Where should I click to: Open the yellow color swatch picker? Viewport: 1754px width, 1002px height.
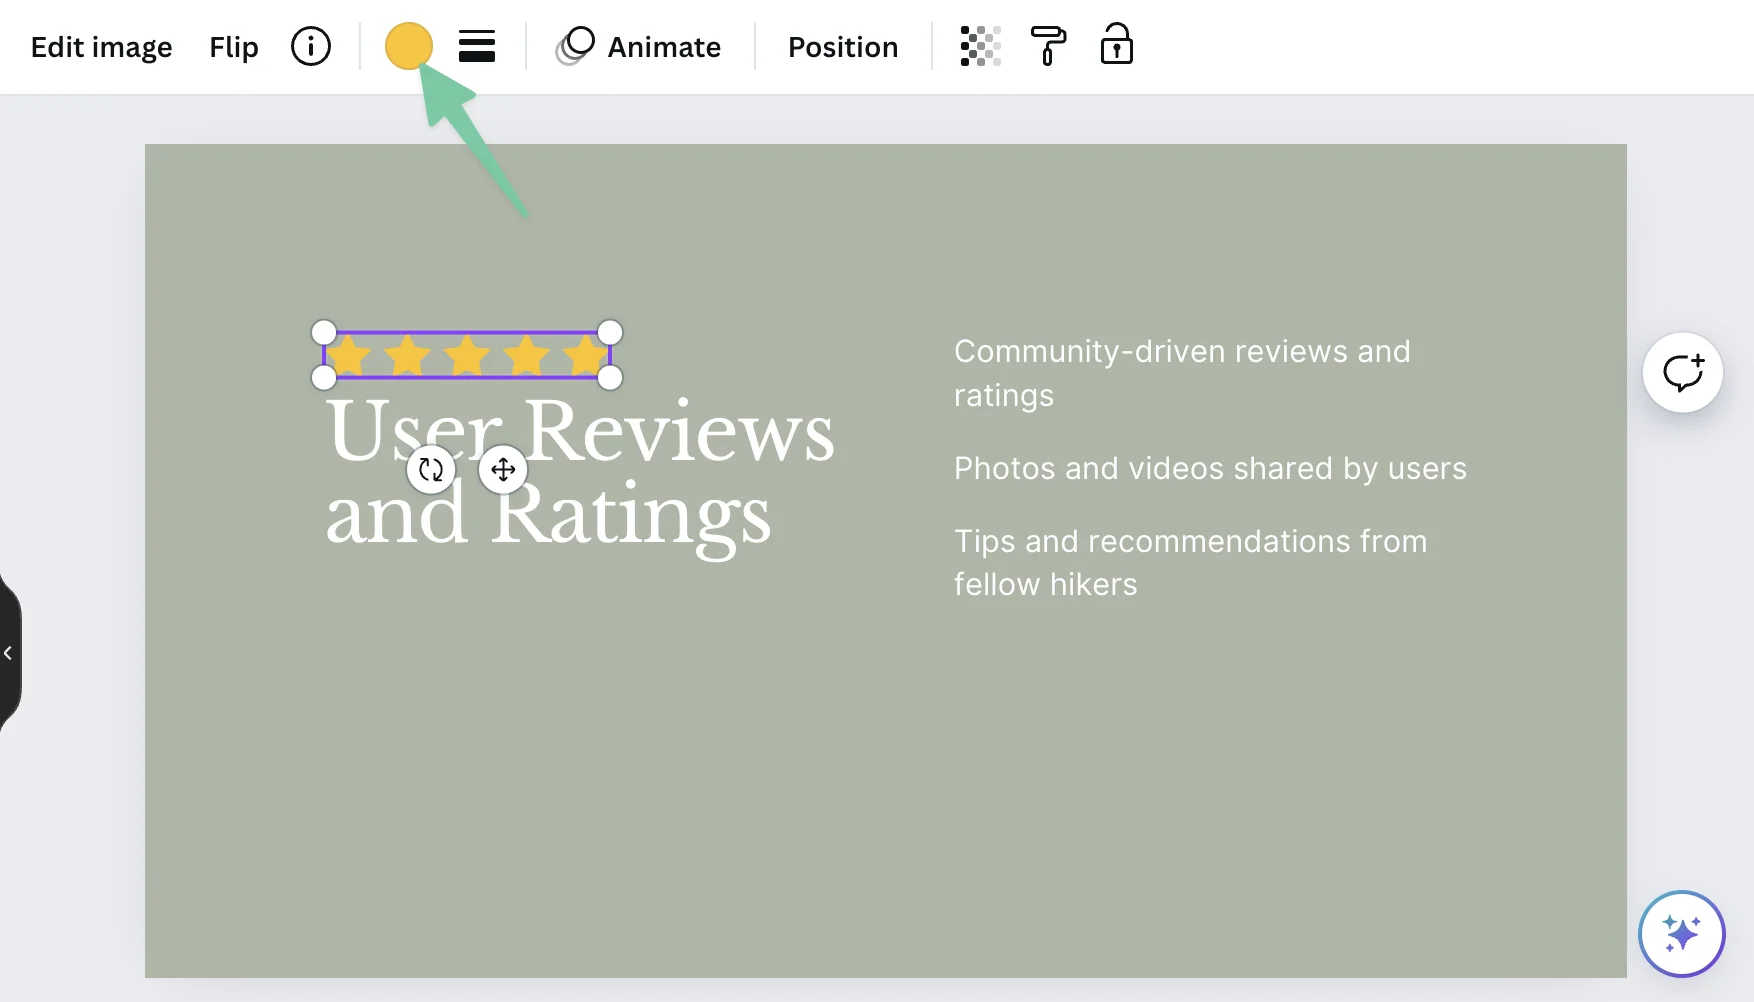[x=409, y=46]
